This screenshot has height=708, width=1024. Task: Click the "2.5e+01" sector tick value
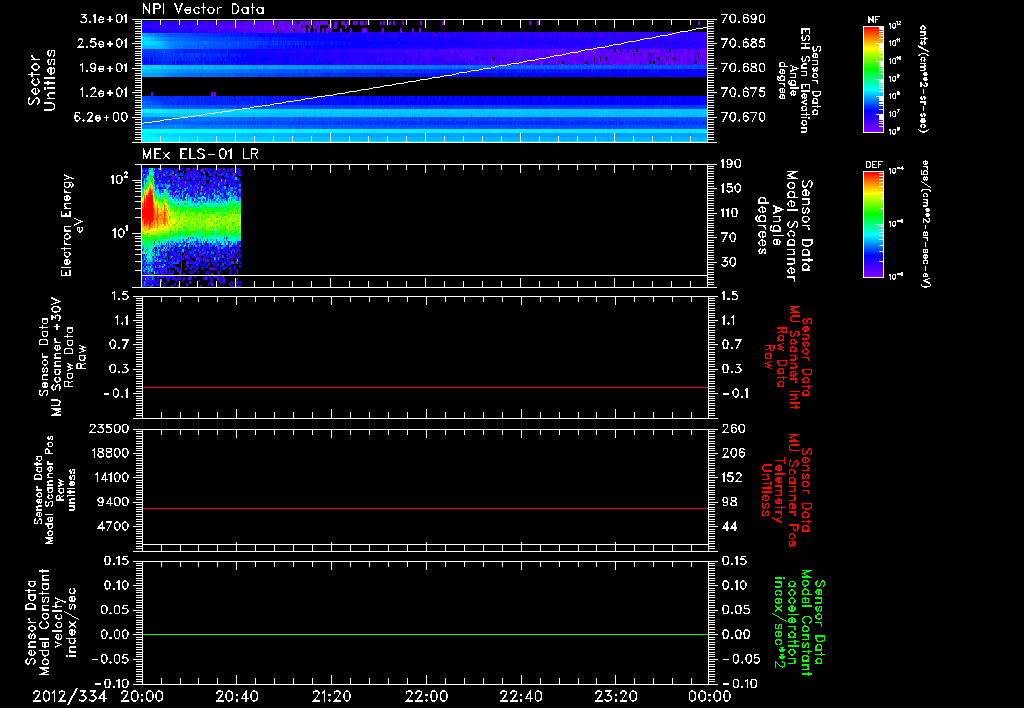point(104,43)
